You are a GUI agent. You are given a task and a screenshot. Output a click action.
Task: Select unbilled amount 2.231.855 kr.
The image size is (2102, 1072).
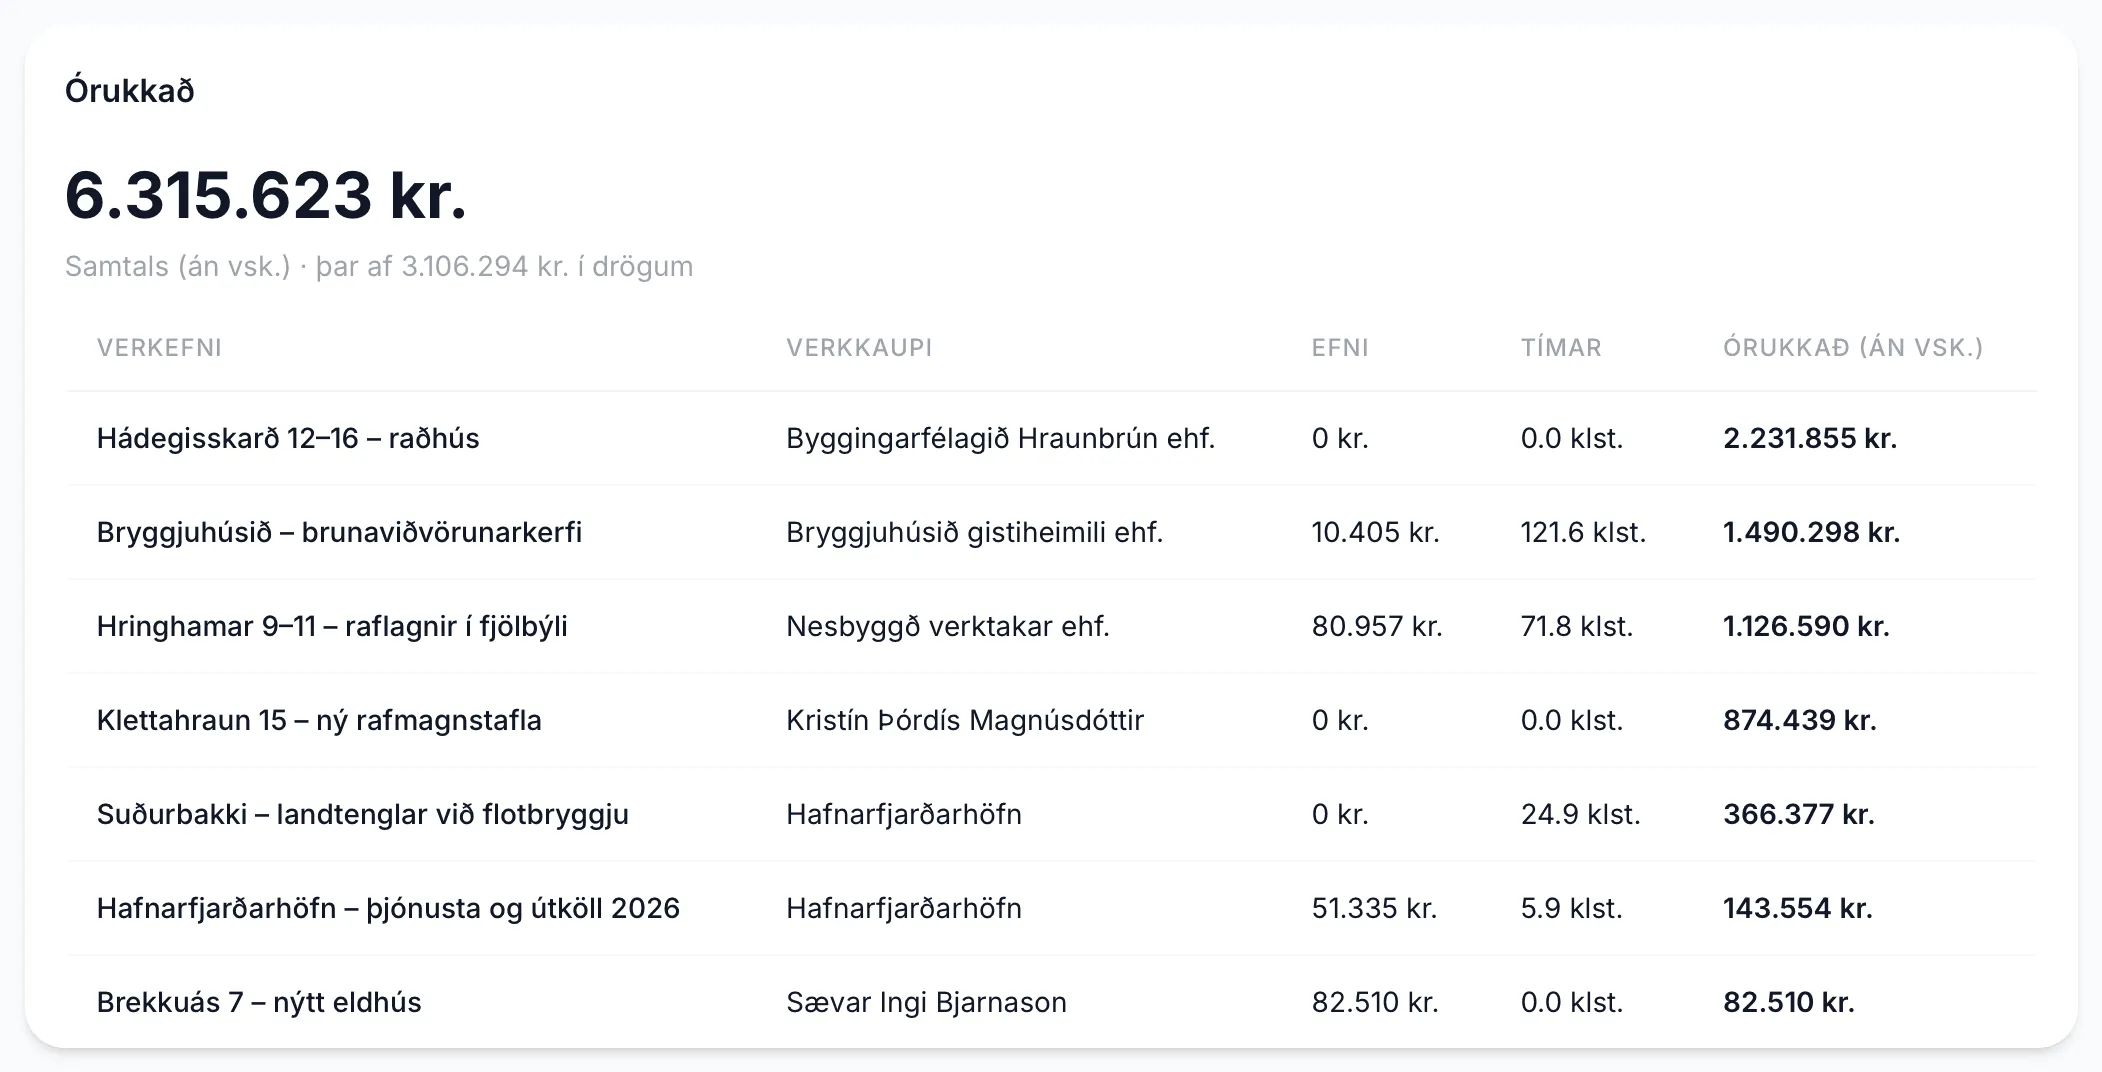pyautogui.click(x=1810, y=438)
